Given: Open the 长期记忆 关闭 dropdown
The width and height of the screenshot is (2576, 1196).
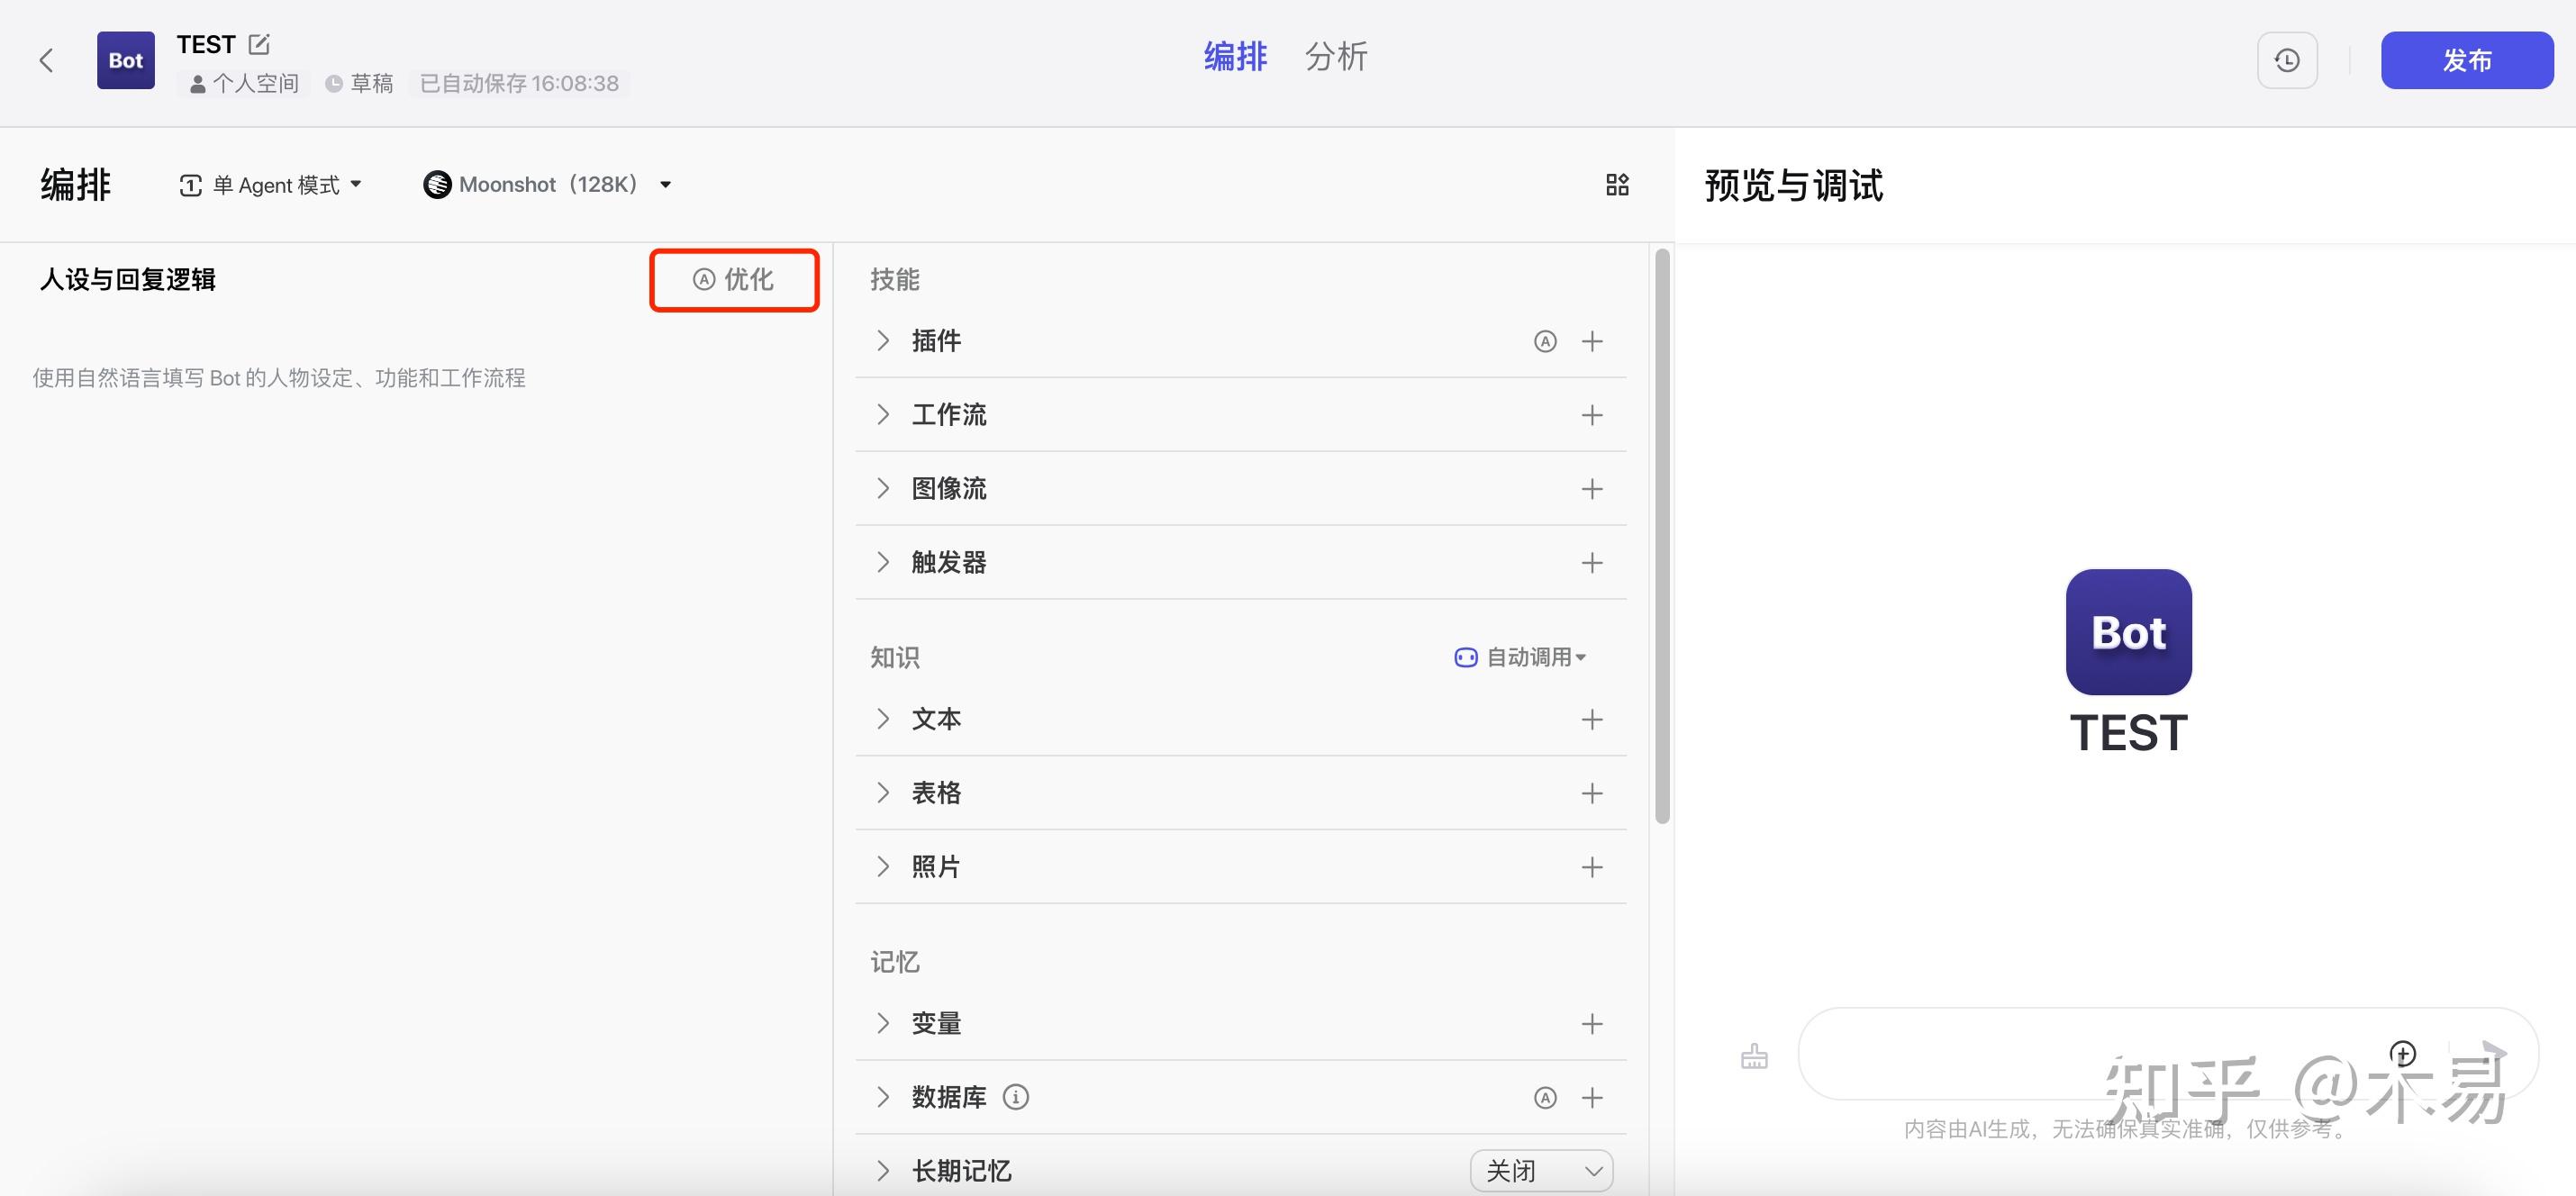Looking at the screenshot, I should [x=1541, y=1170].
